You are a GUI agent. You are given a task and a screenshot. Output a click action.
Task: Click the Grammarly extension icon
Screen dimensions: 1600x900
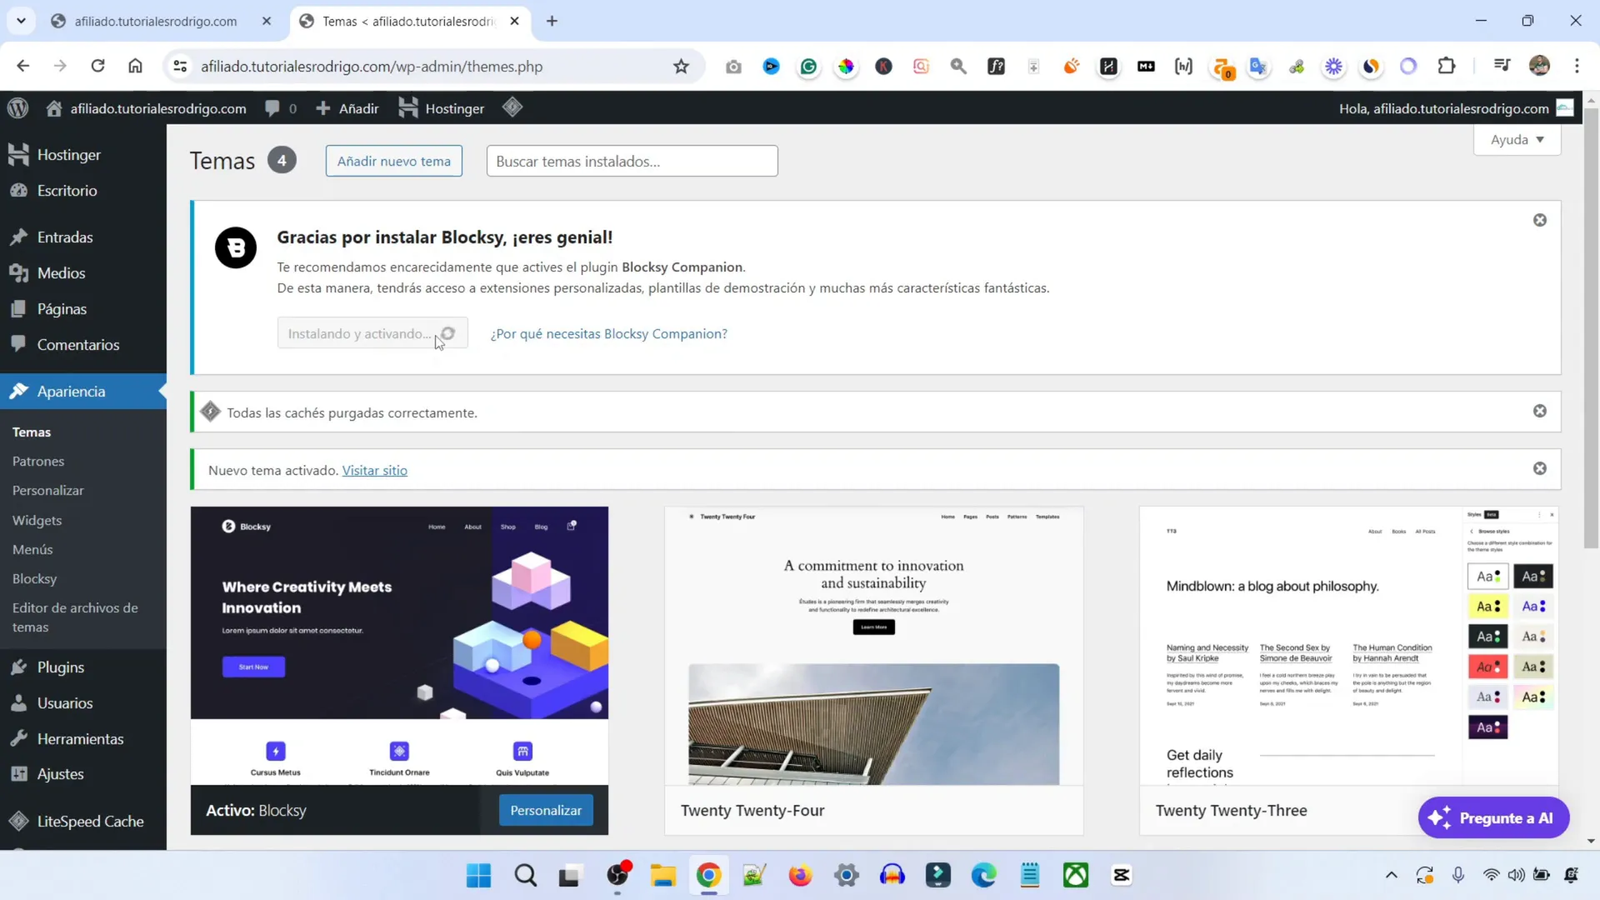(x=808, y=66)
